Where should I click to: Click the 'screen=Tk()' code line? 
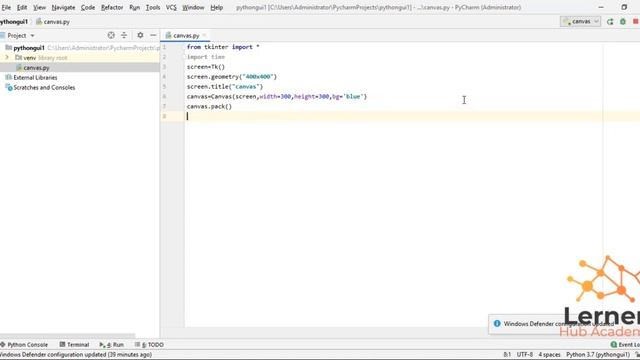[x=206, y=67]
